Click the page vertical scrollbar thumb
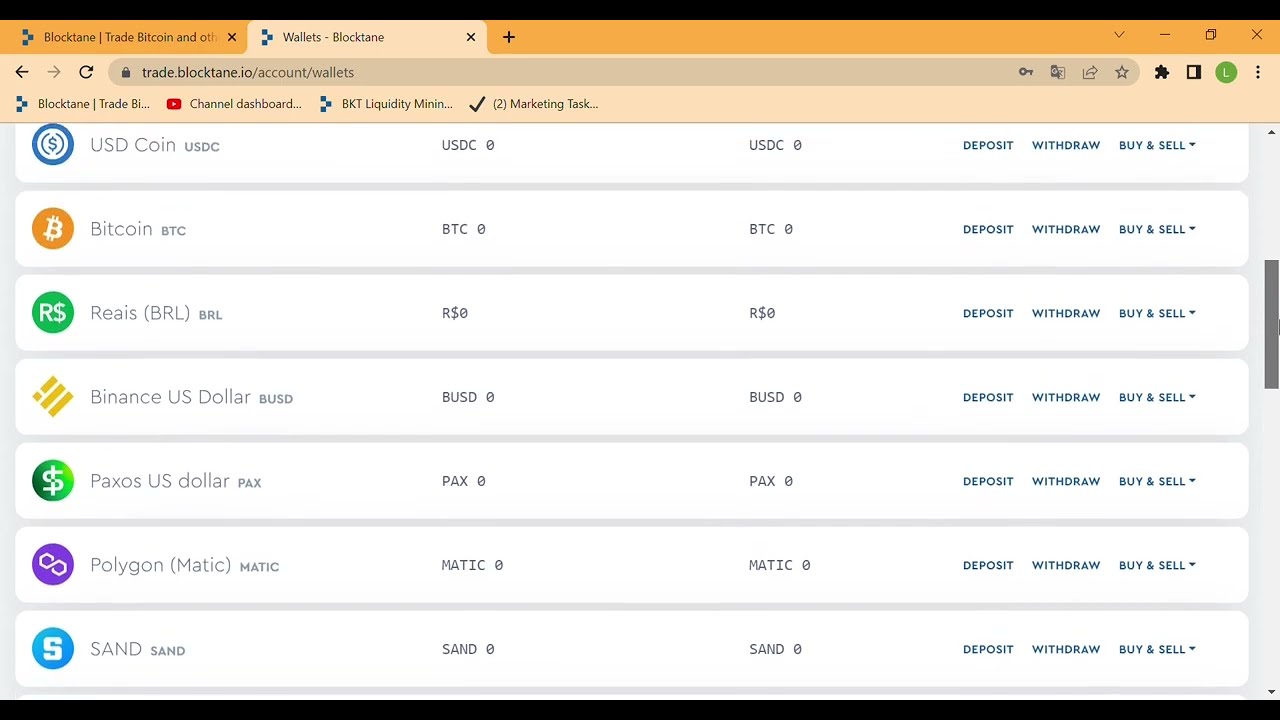 pyautogui.click(x=1272, y=324)
